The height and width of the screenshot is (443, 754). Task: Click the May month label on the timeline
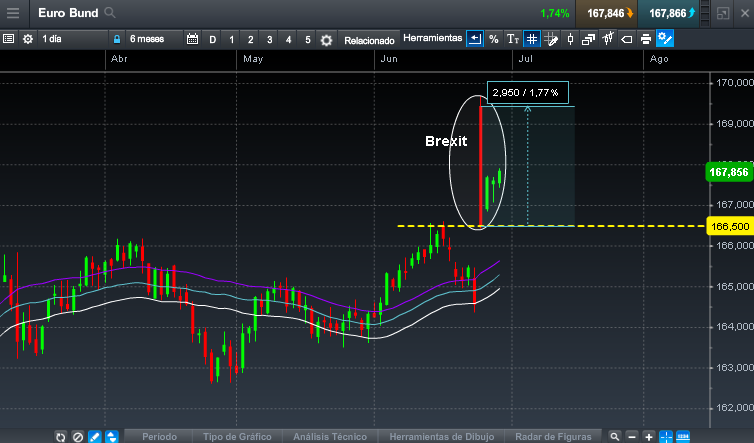[x=253, y=59]
